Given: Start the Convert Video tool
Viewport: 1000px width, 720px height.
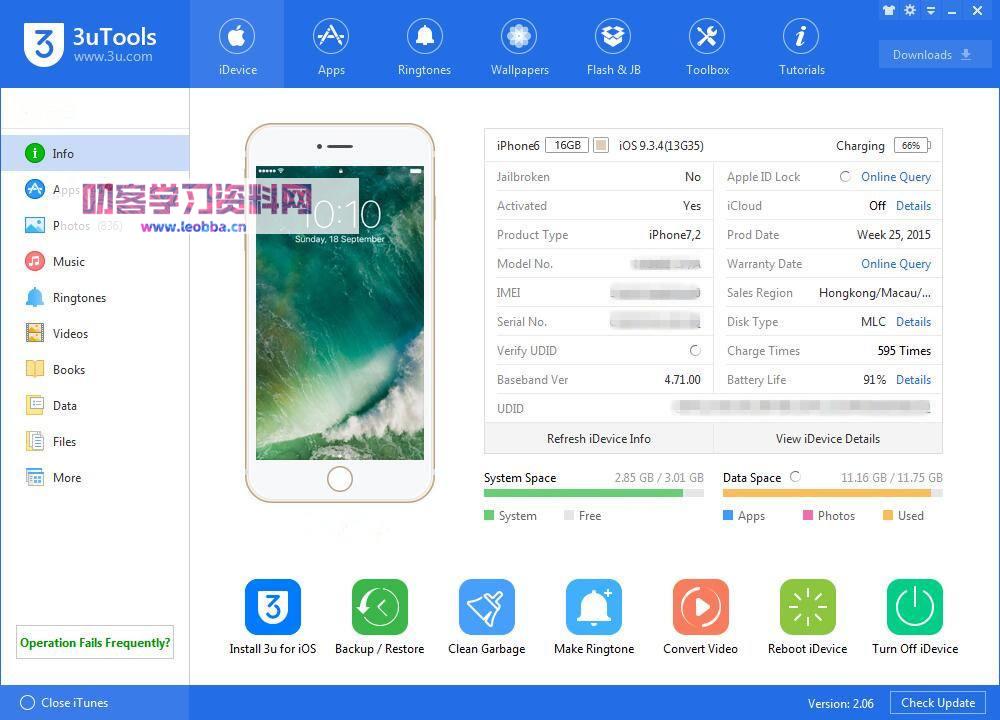Looking at the screenshot, I should (x=700, y=607).
